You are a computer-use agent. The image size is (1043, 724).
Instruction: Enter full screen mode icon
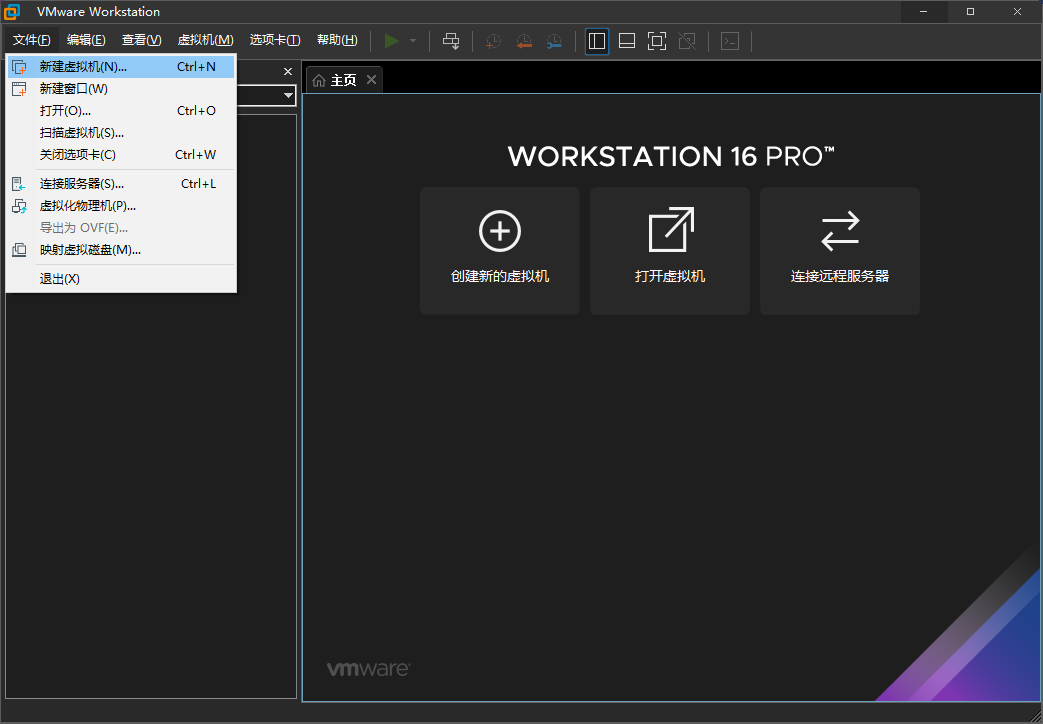(657, 41)
